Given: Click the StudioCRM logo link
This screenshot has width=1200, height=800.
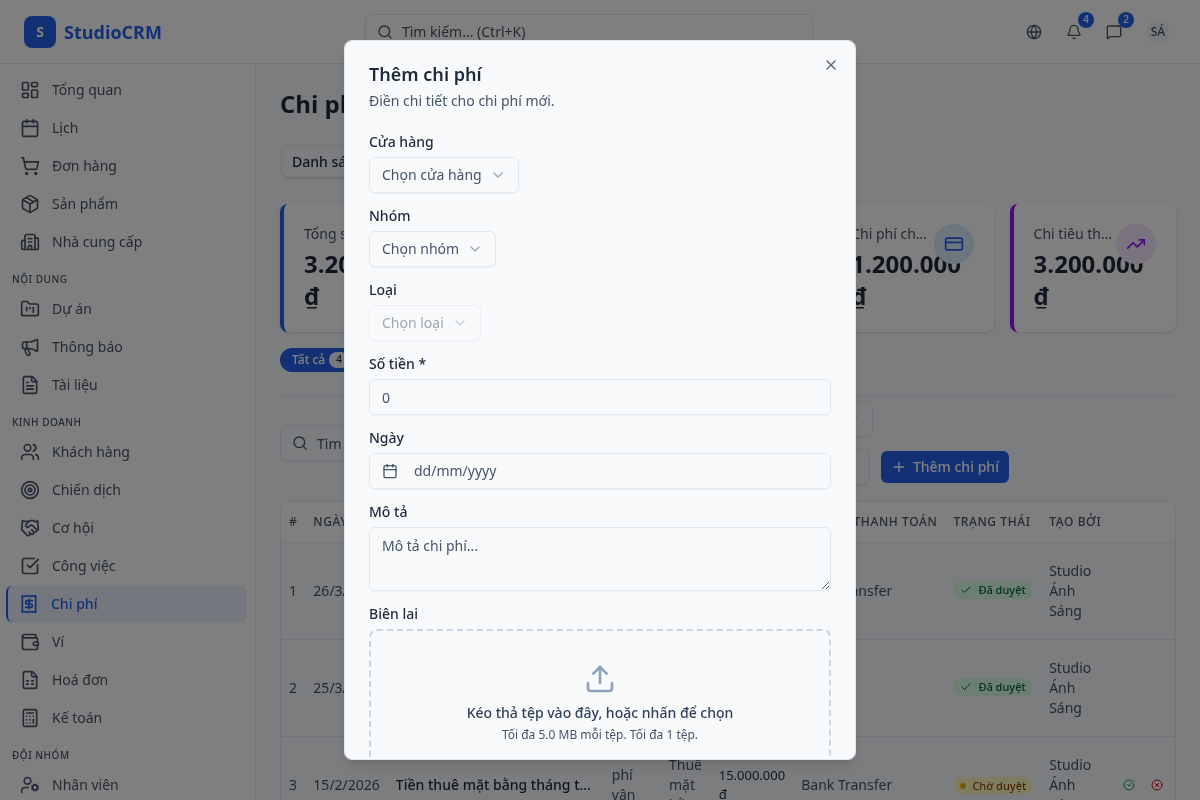Looking at the screenshot, I should pyautogui.click(x=93, y=32).
